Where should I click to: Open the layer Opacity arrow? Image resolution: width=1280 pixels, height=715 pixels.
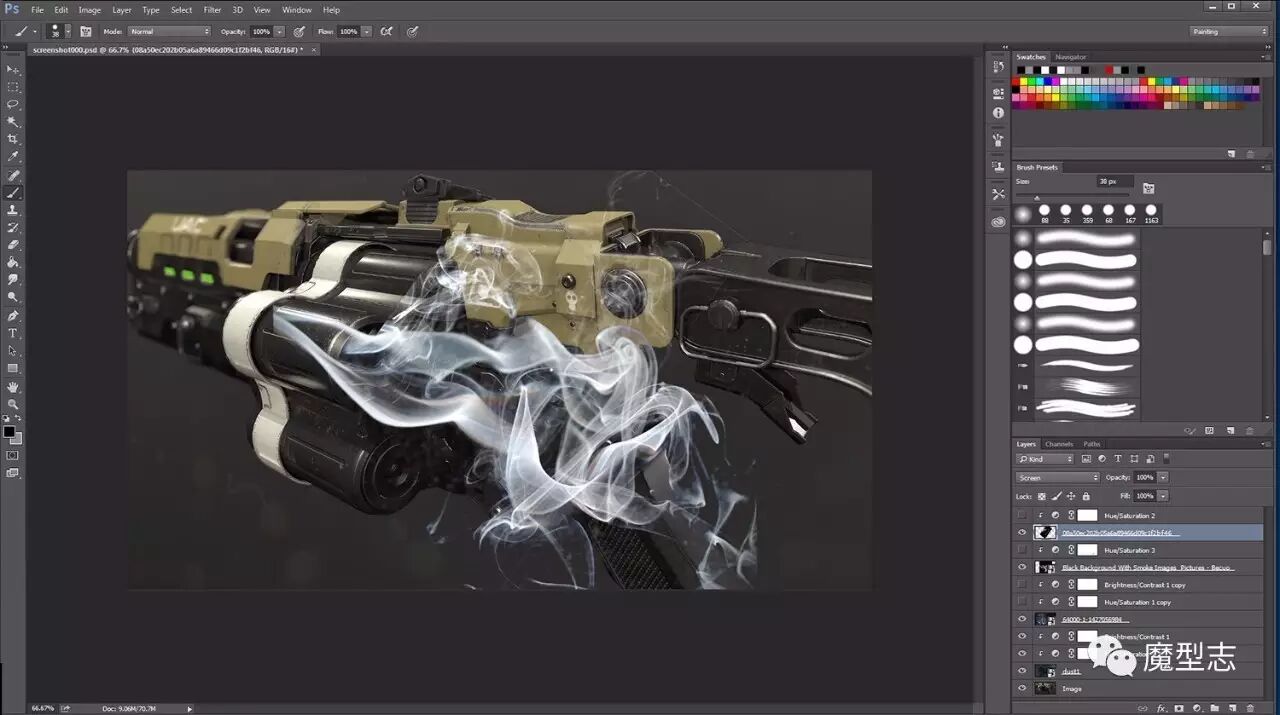1163,477
